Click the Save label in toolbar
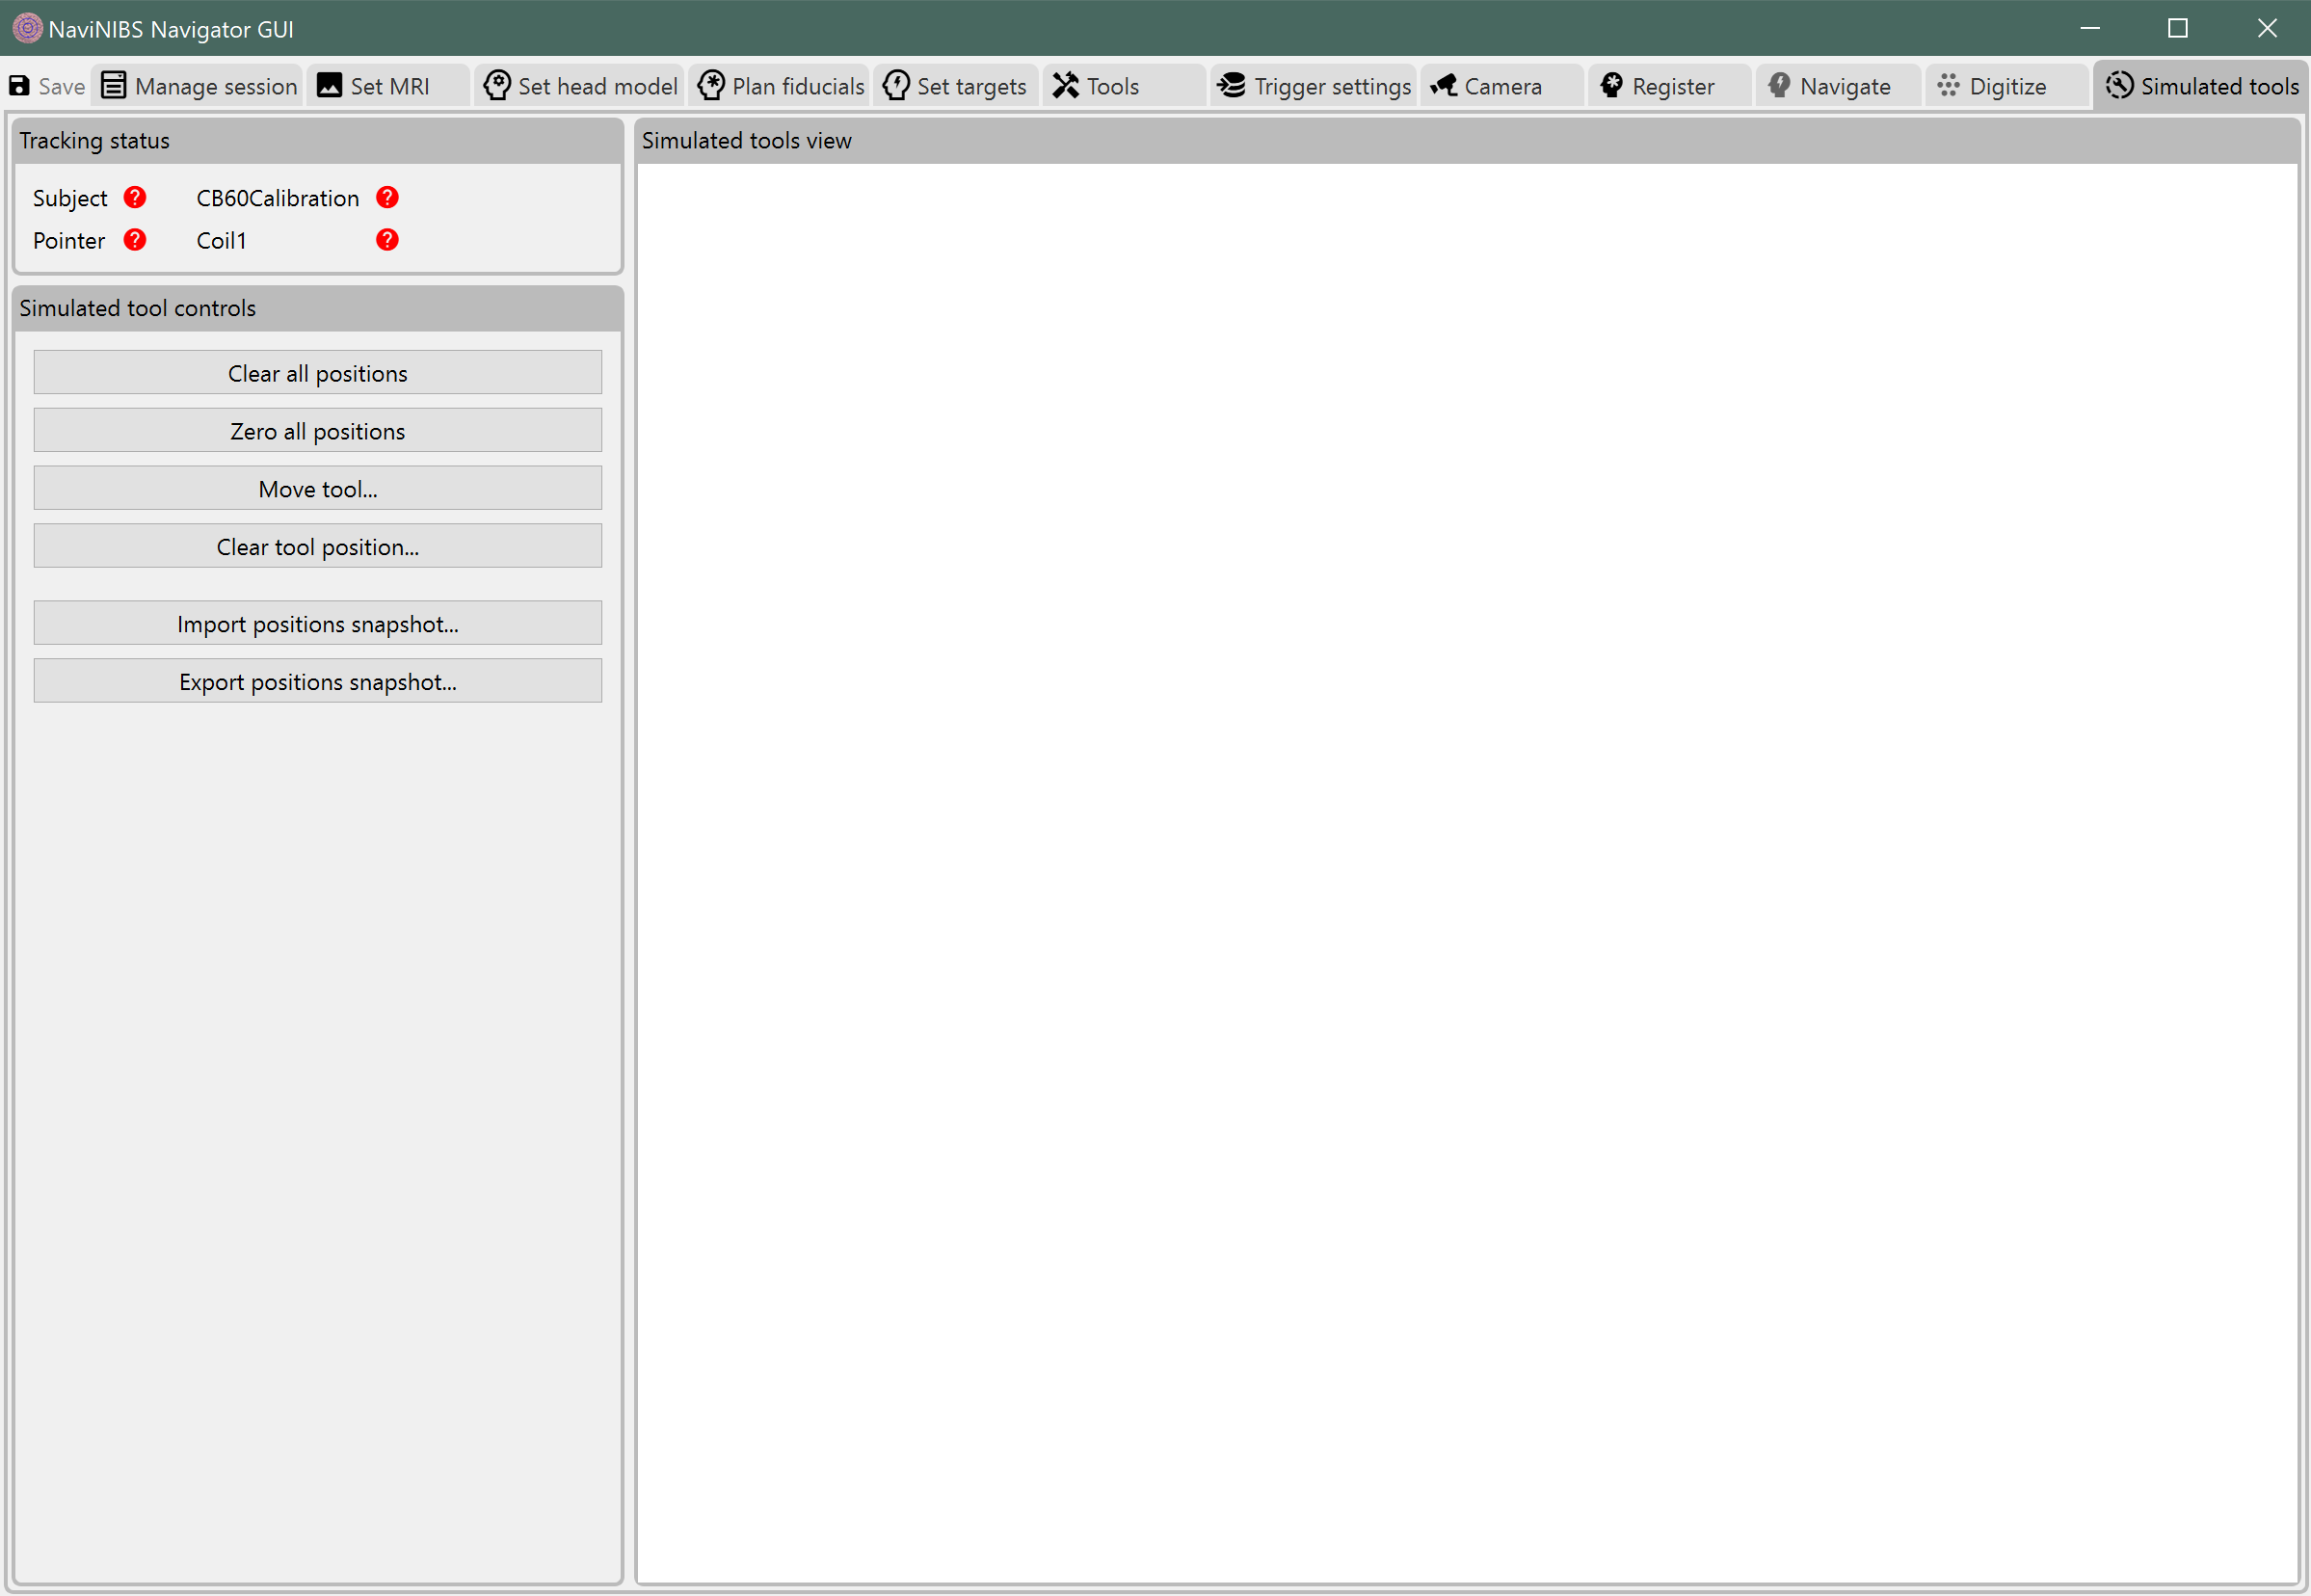Viewport: 2311px width, 1596px height. (61, 87)
